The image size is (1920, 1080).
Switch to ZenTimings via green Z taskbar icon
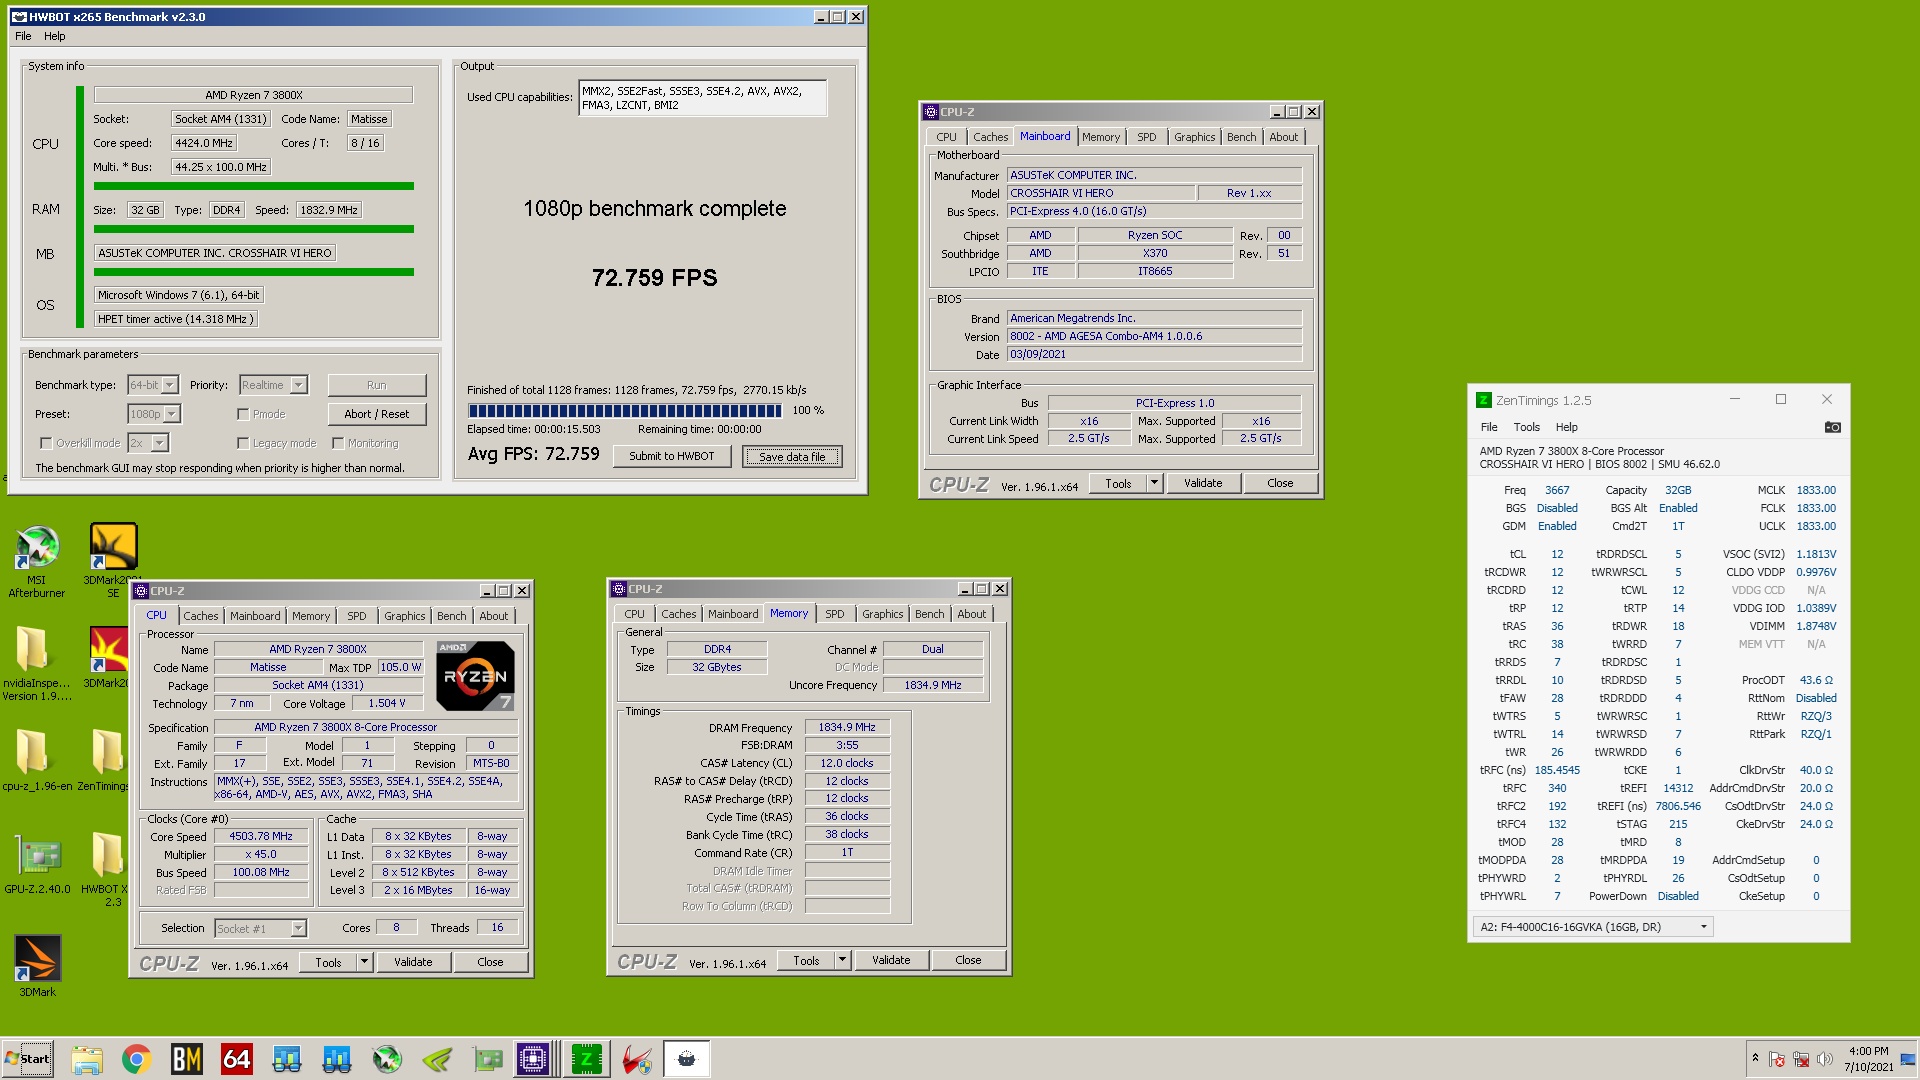click(x=586, y=1059)
